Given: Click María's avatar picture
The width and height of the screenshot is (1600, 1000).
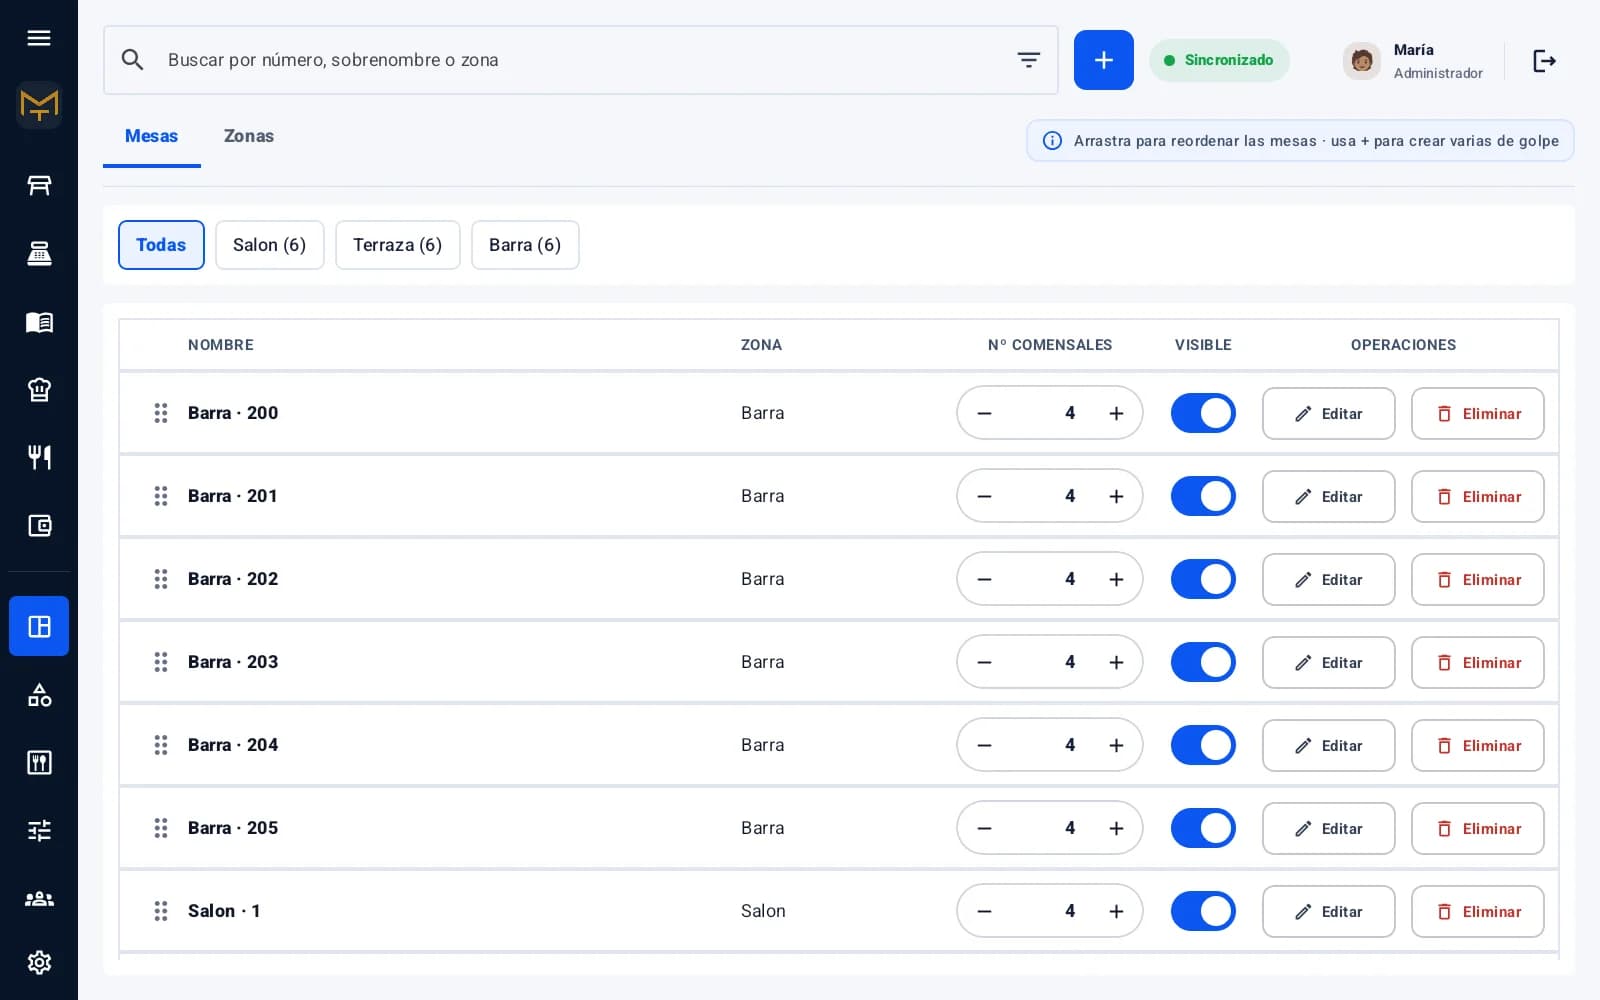Looking at the screenshot, I should click(x=1361, y=61).
